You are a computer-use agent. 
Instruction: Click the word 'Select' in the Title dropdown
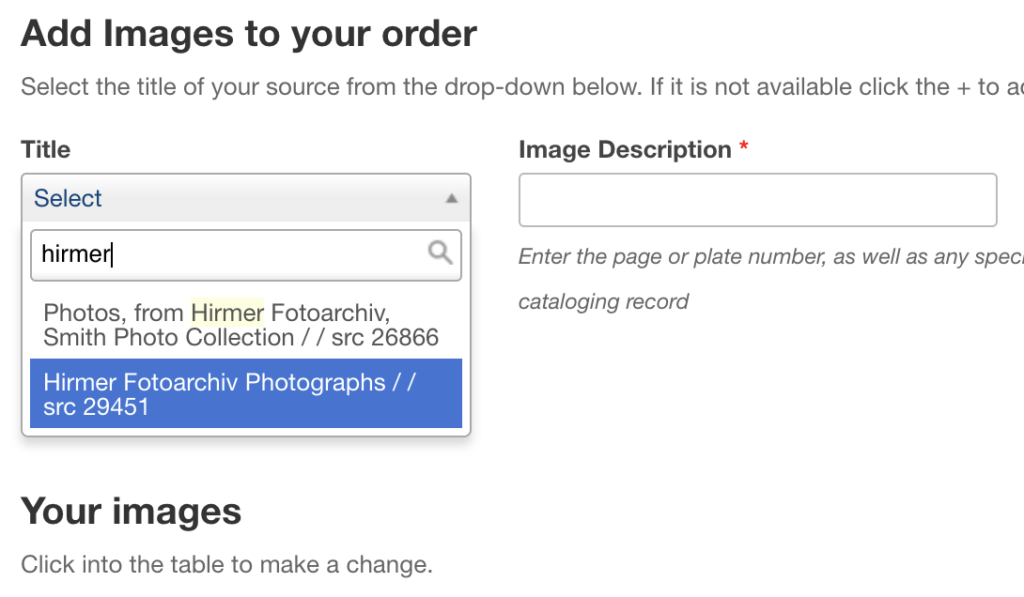pyautogui.click(x=68, y=198)
